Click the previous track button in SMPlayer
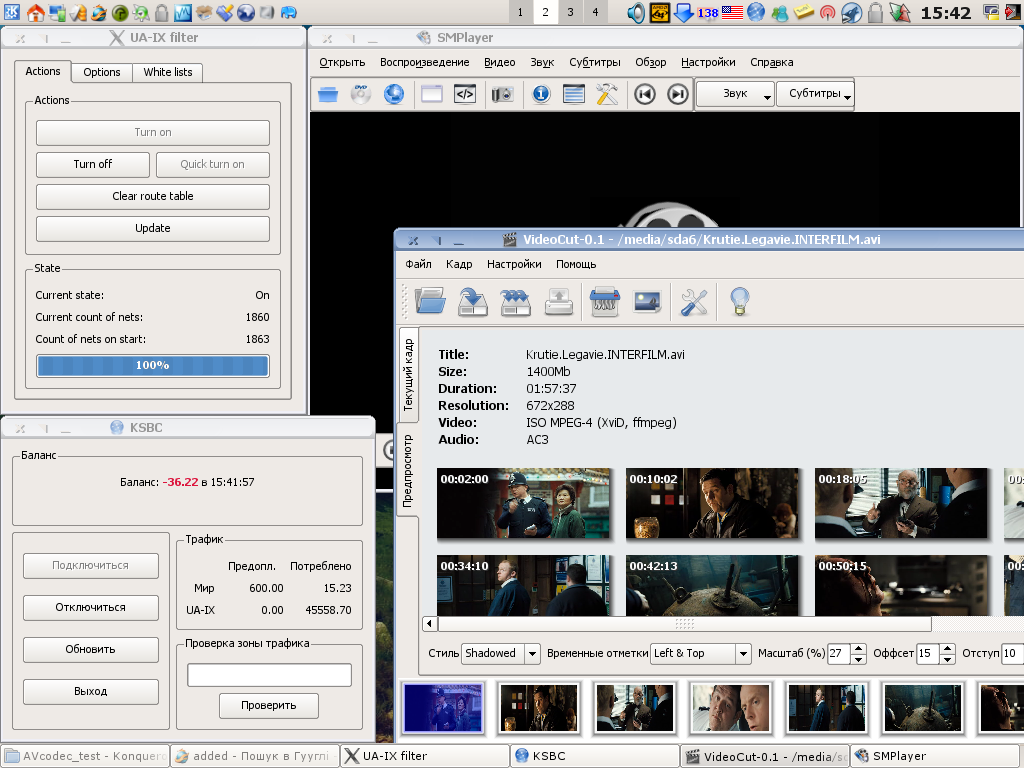 tap(645, 94)
